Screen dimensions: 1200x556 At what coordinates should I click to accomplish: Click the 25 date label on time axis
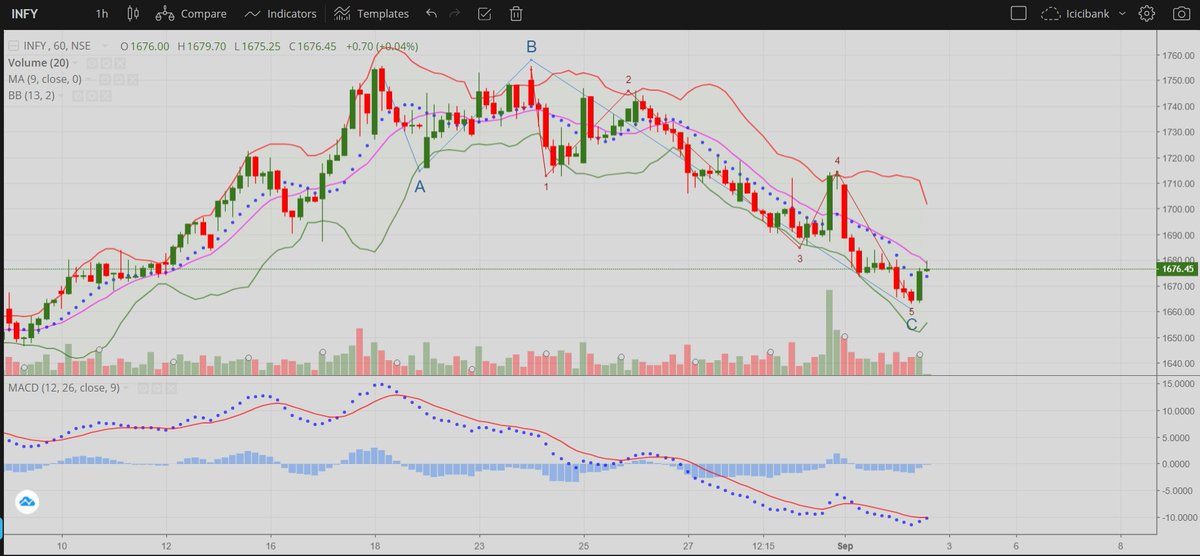(x=585, y=547)
